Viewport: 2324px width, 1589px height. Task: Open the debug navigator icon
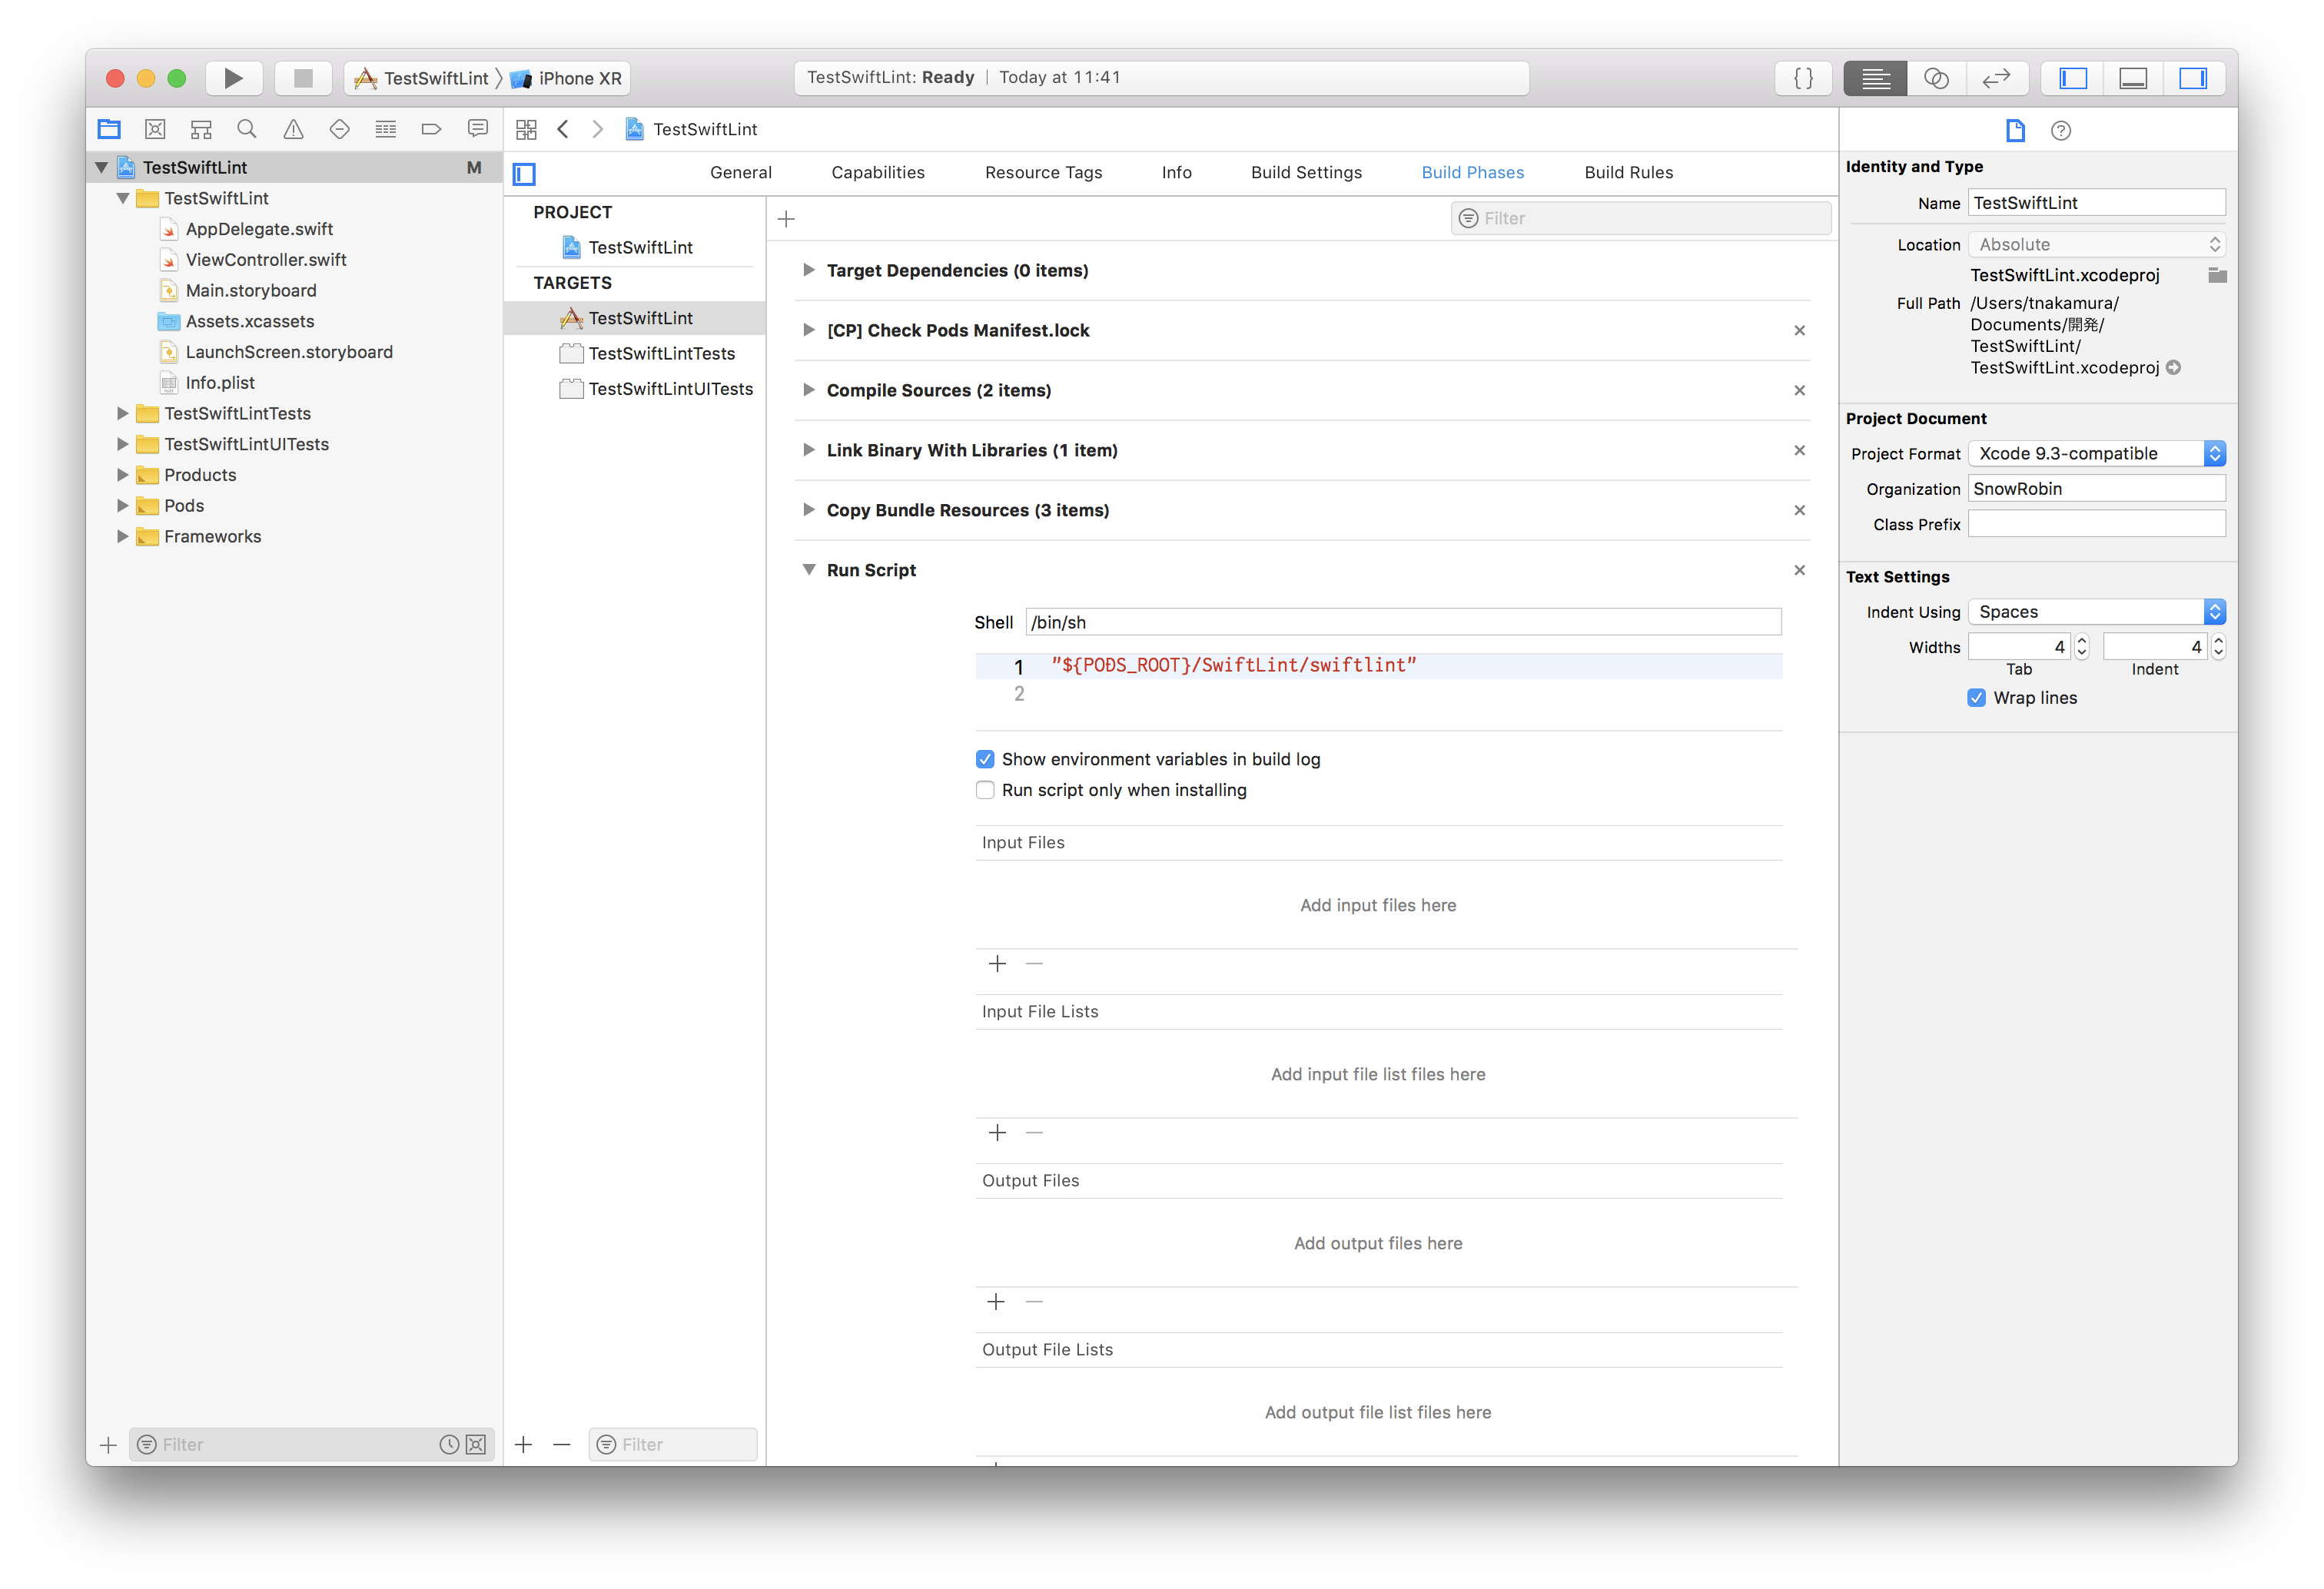coord(385,129)
